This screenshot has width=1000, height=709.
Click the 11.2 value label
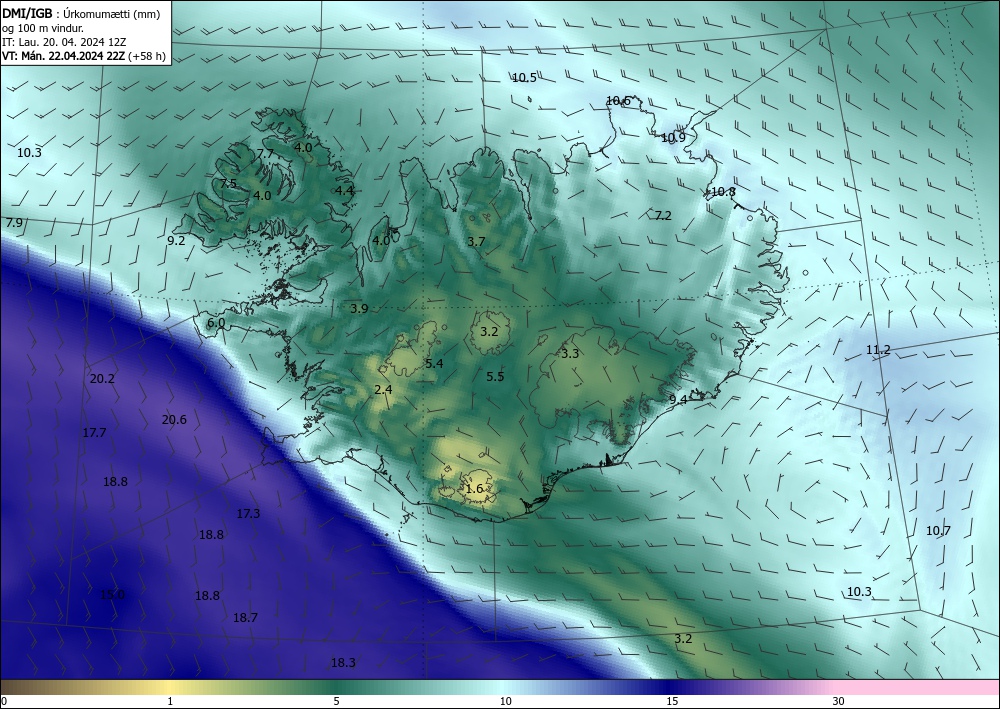(x=878, y=349)
